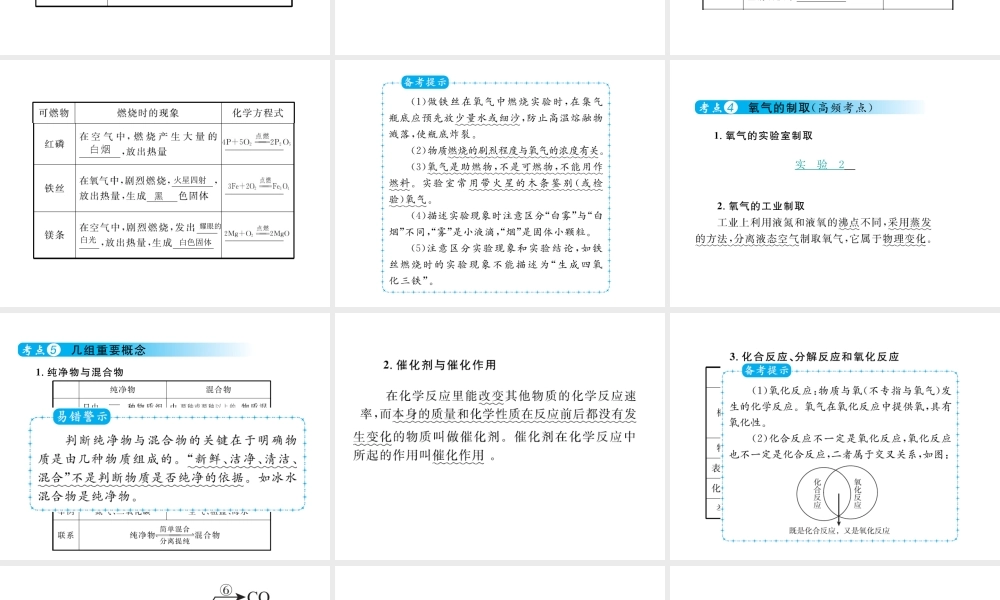The width and height of the screenshot is (1000, 600).
Task: Select the slide on catalysts (催化剂与催化作用)
Action: coord(500,436)
